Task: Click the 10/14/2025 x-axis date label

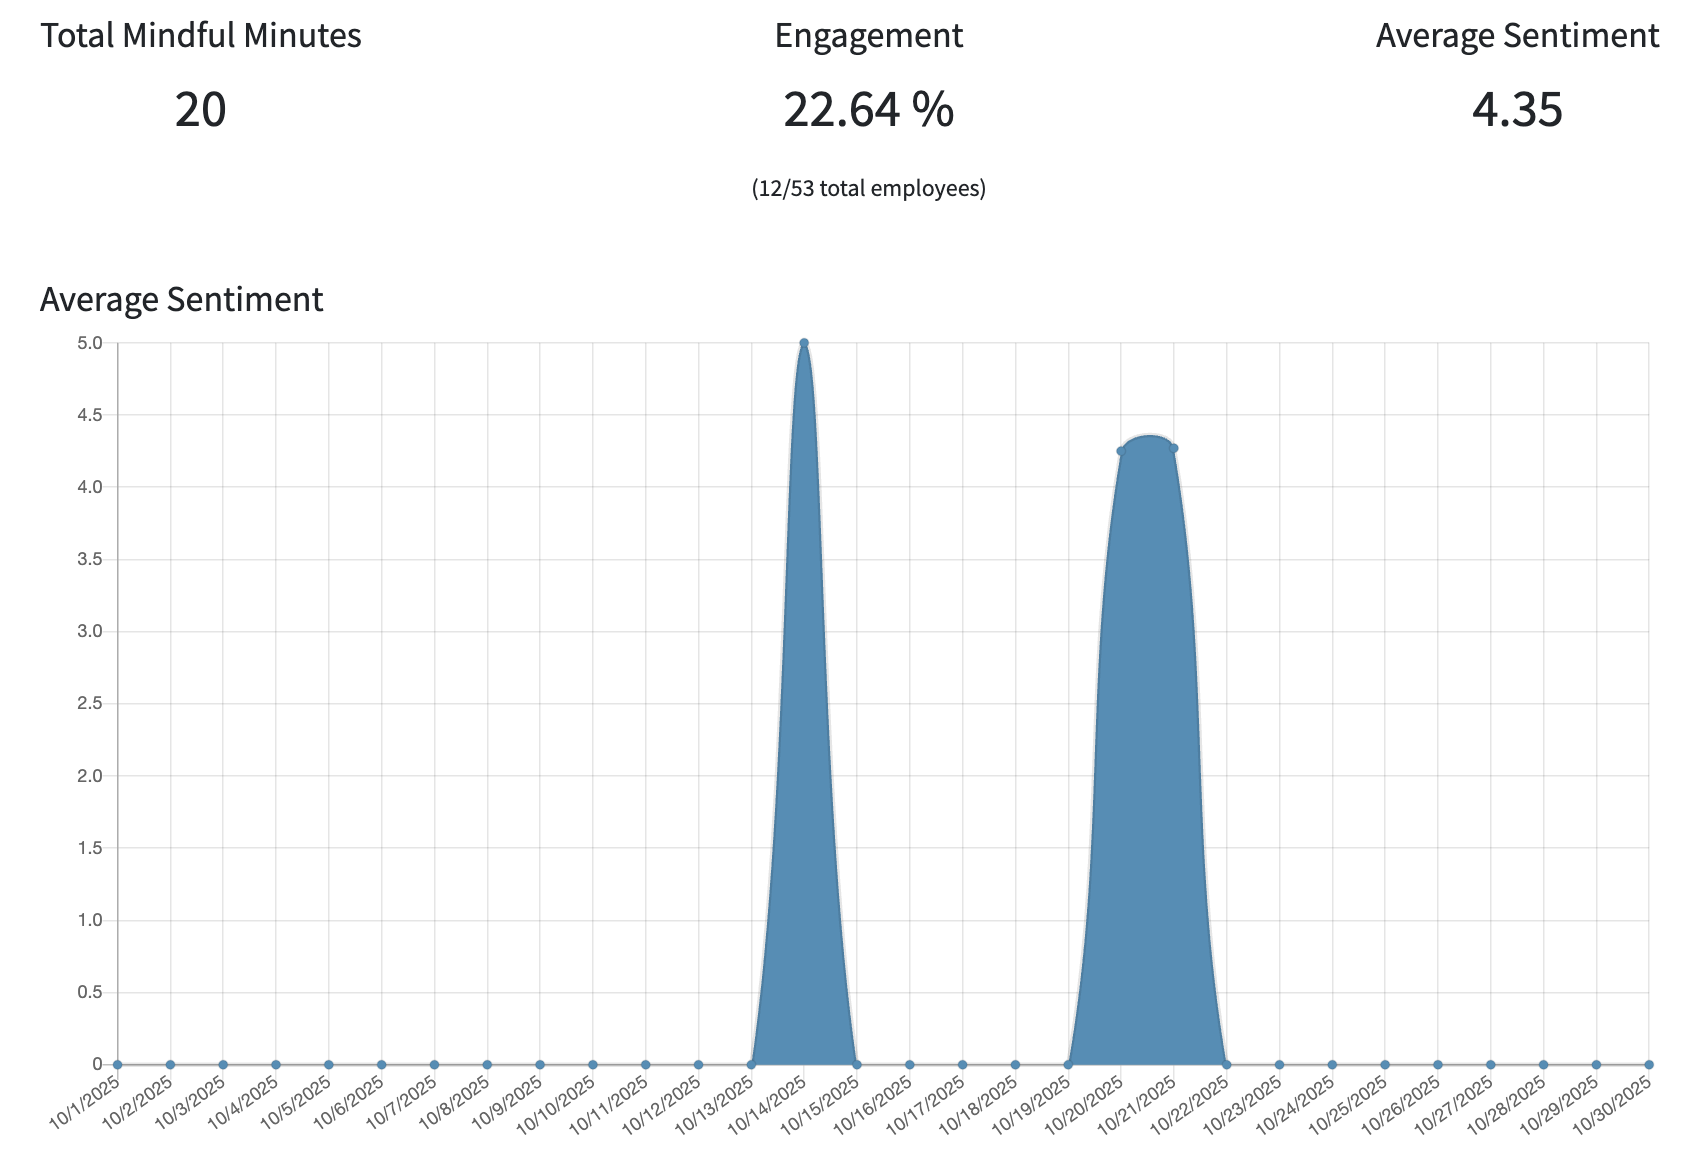Action: (x=767, y=1105)
